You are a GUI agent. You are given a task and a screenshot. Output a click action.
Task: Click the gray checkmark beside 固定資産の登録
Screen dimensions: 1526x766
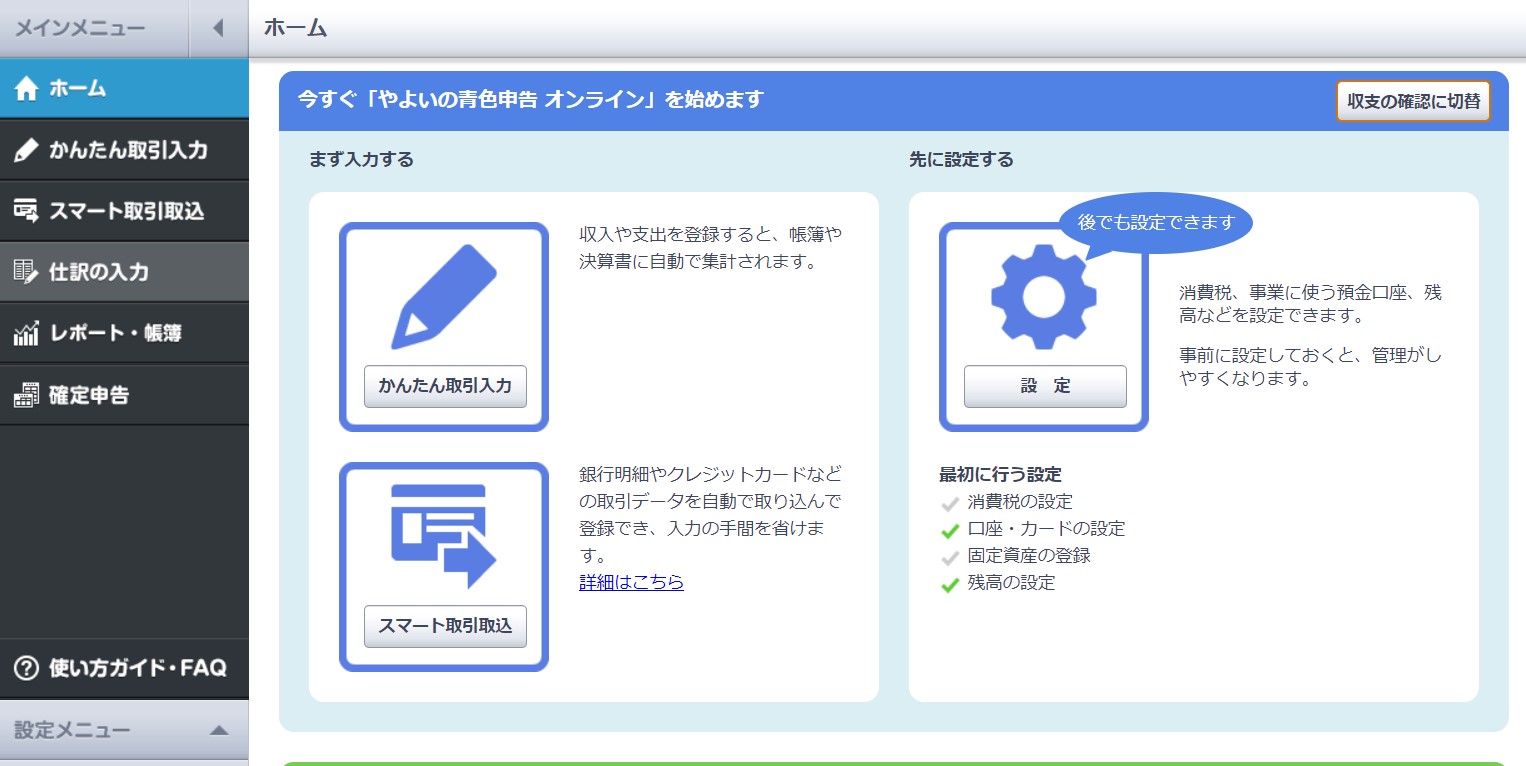(951, 557)
